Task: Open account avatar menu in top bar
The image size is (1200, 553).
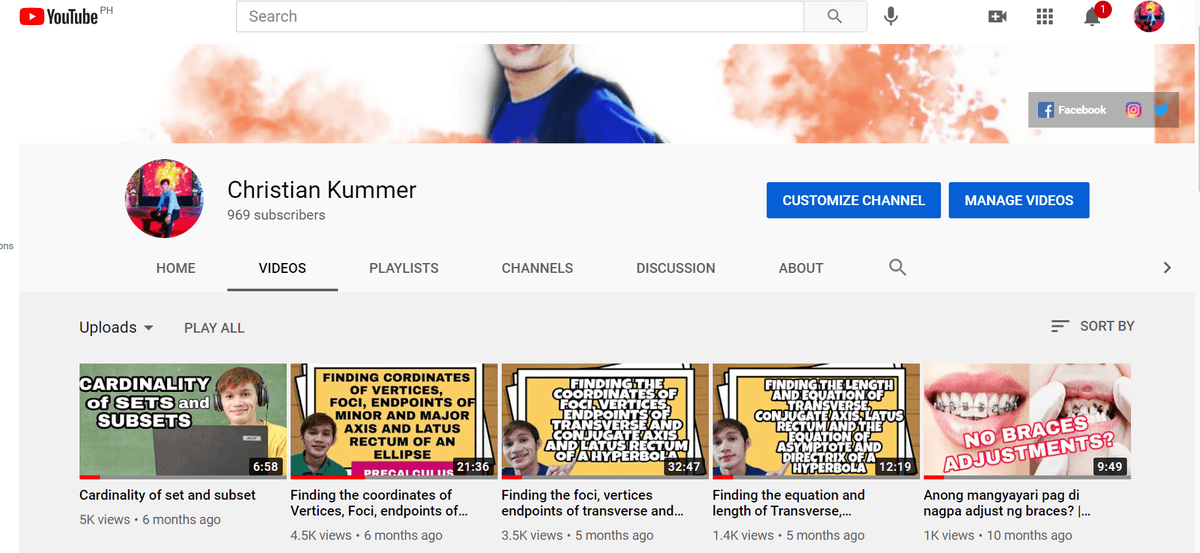Action: [1149, 17]
